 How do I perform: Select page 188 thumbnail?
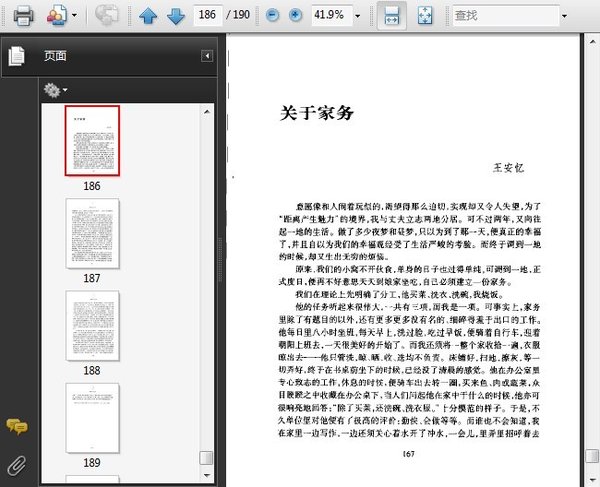click(92, 325)
